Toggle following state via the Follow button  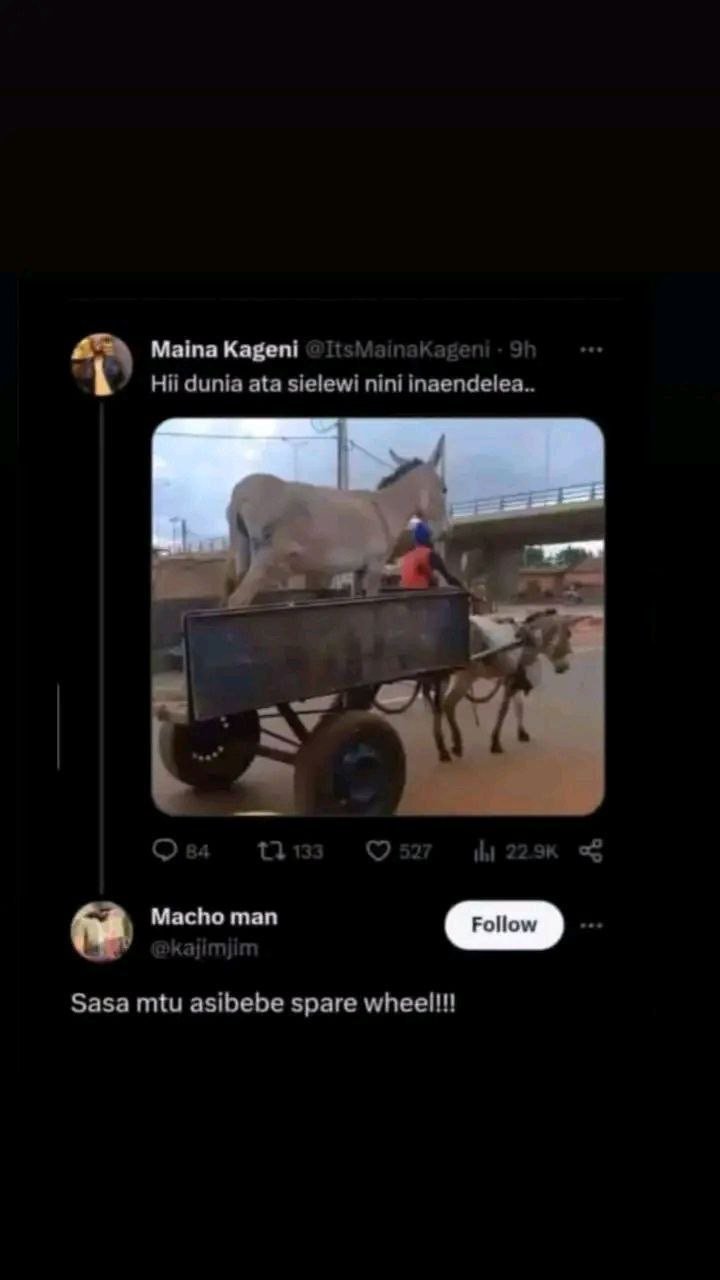pos(503,925)
